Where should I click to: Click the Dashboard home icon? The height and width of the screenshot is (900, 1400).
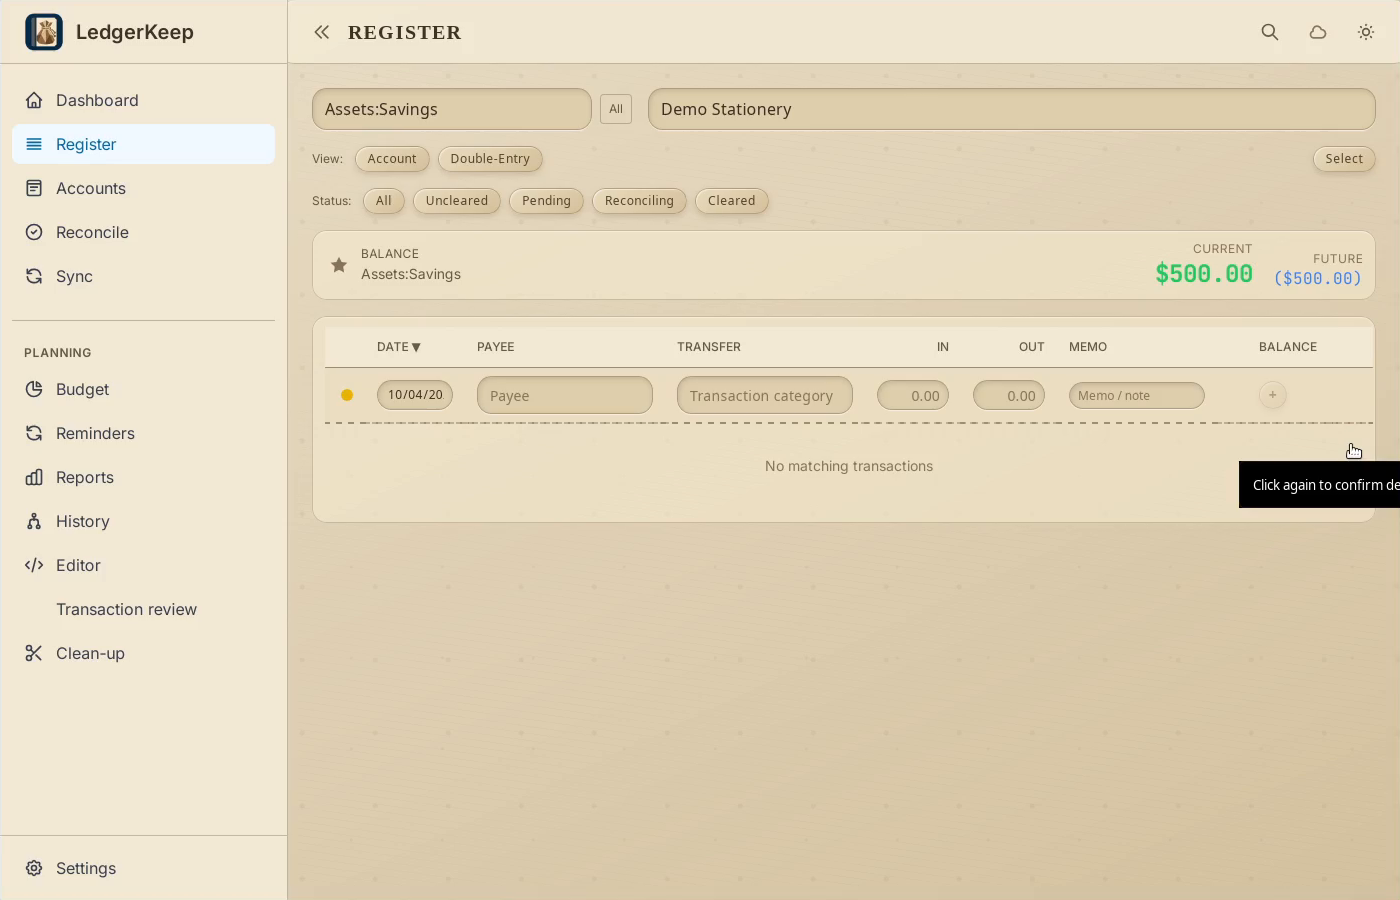click(34, 100)
